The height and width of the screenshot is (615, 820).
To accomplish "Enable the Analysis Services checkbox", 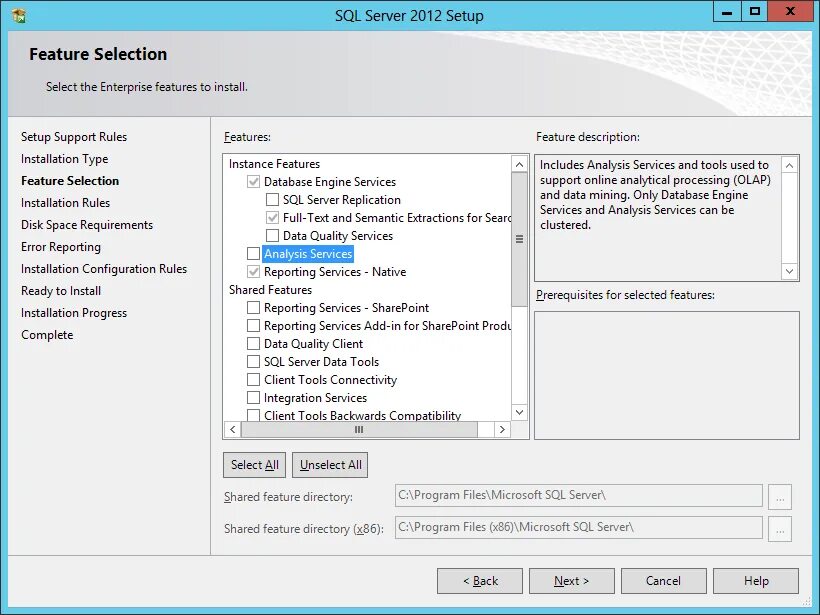I will coord(254,254).
